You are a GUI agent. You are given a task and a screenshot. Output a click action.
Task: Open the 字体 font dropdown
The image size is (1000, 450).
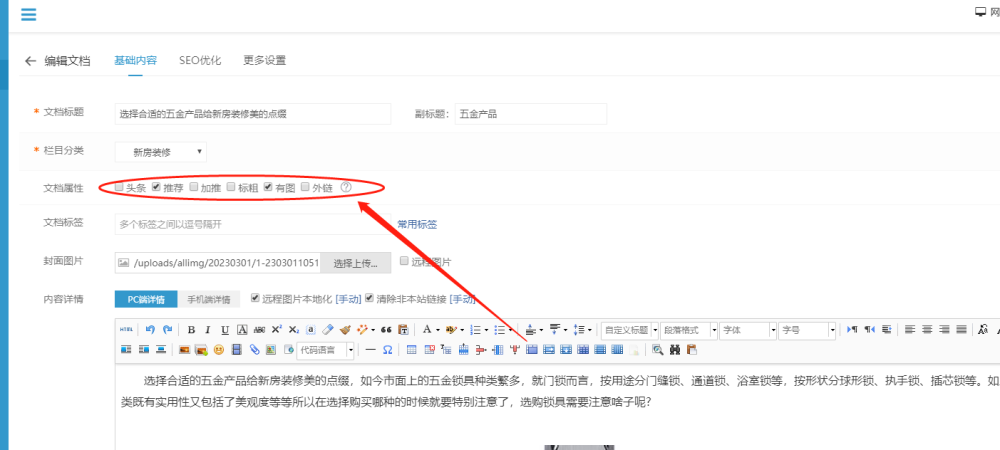pos(747,330)
